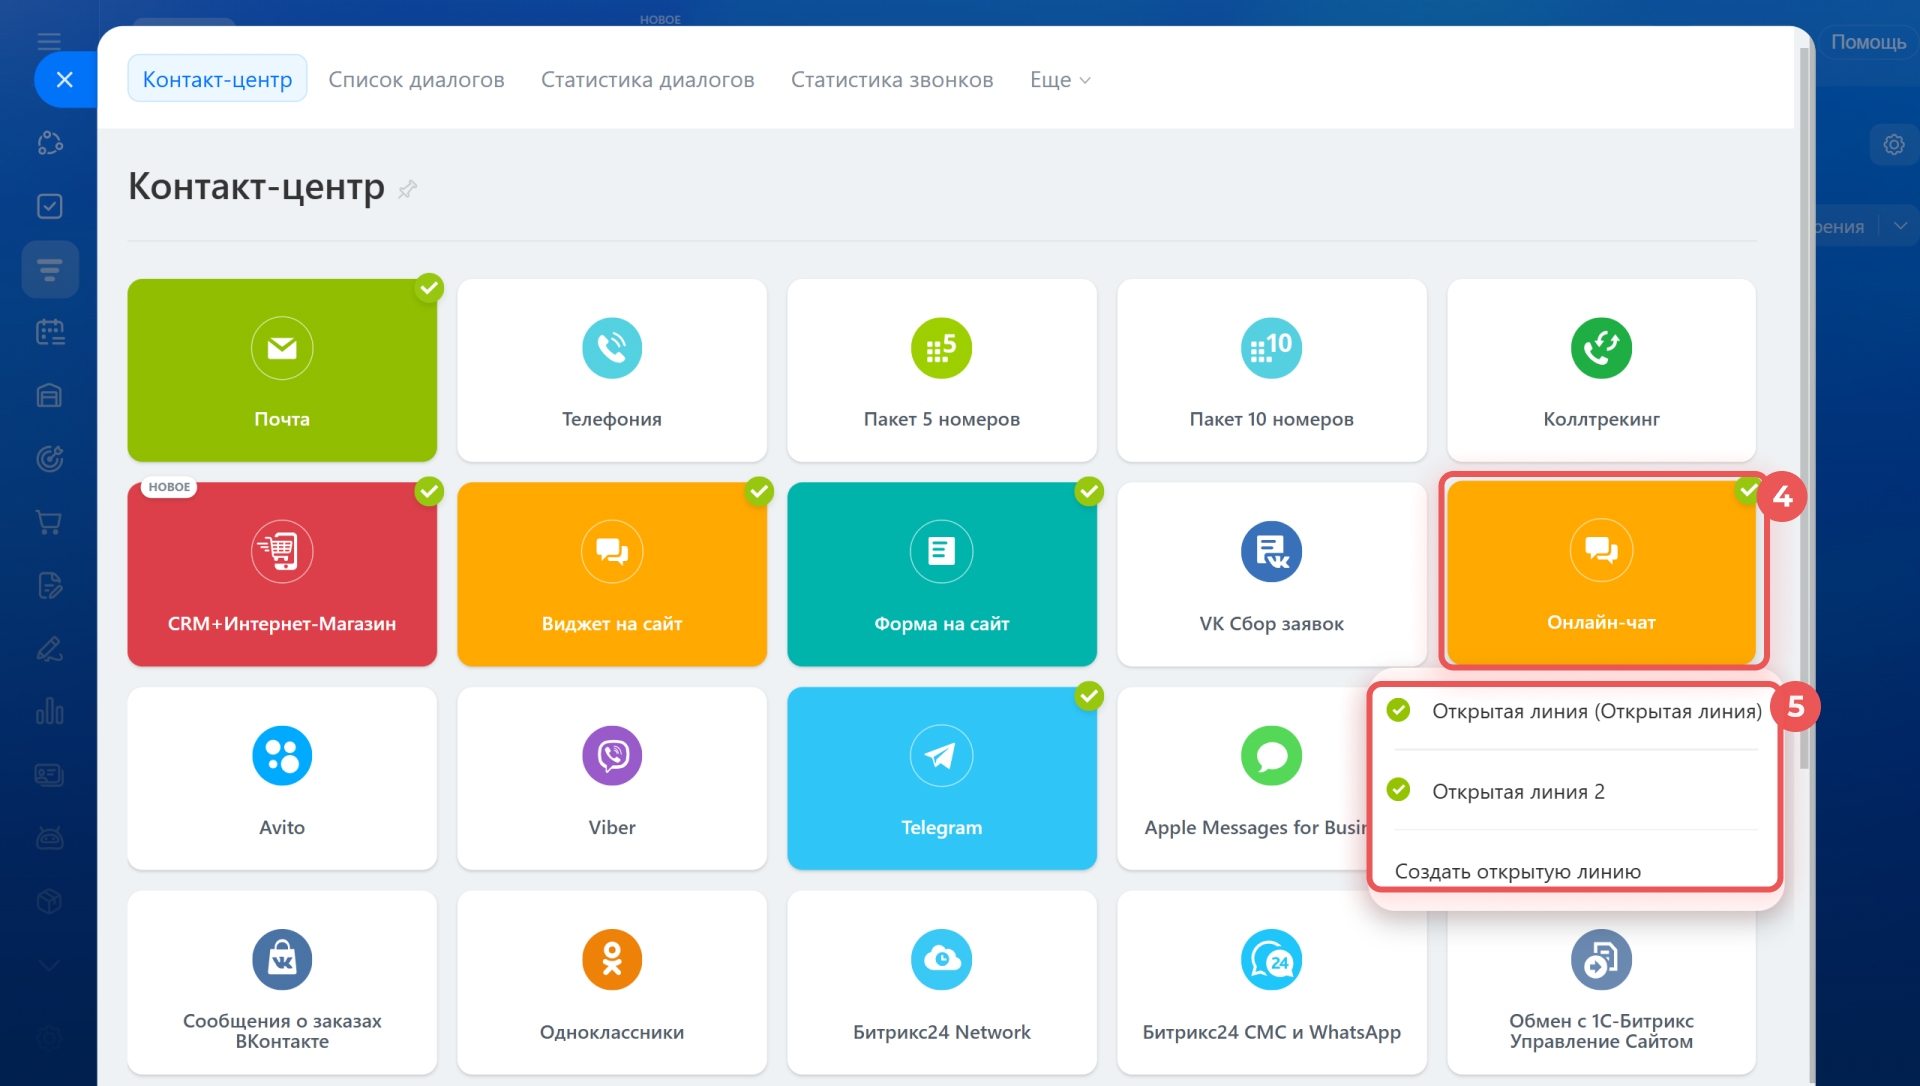Open the robot automation icon in sidebar
The width and height of the screenshot is (1920, 1086).
50,838
